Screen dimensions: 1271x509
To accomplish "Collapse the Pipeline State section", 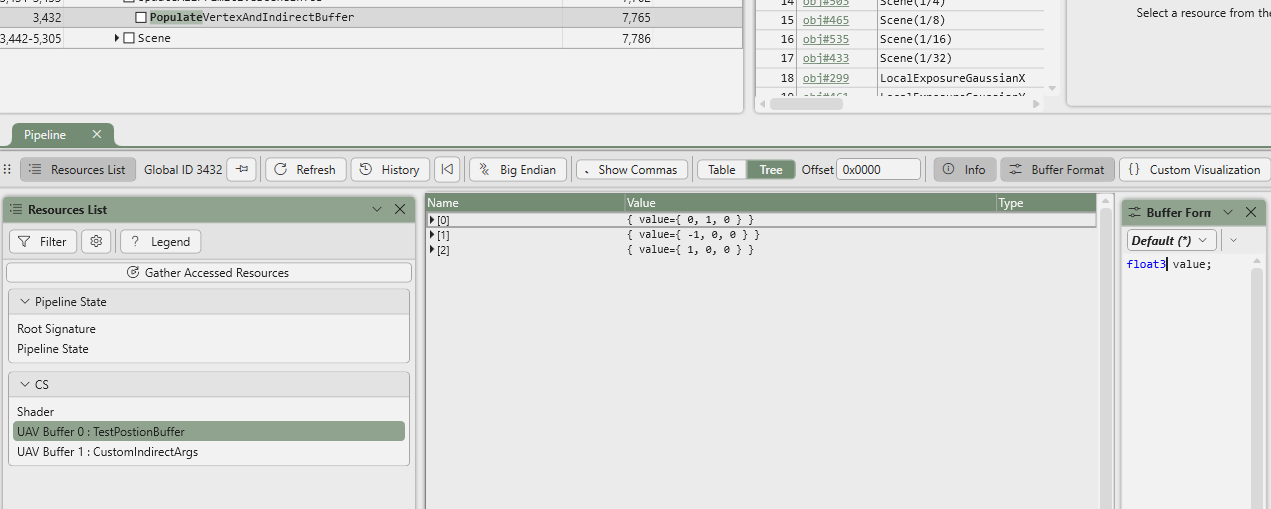I will (x=25, y=301).
